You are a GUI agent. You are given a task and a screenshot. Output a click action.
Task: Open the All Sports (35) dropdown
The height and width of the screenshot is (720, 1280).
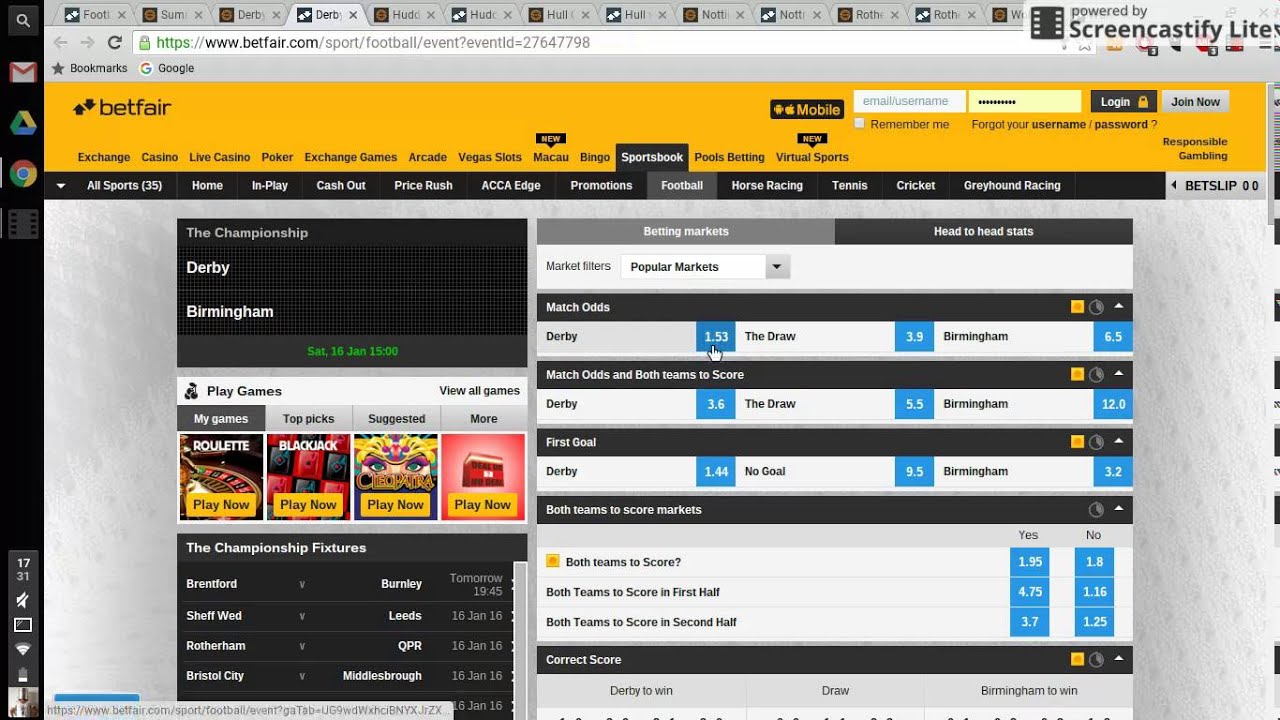click(110, 185)
